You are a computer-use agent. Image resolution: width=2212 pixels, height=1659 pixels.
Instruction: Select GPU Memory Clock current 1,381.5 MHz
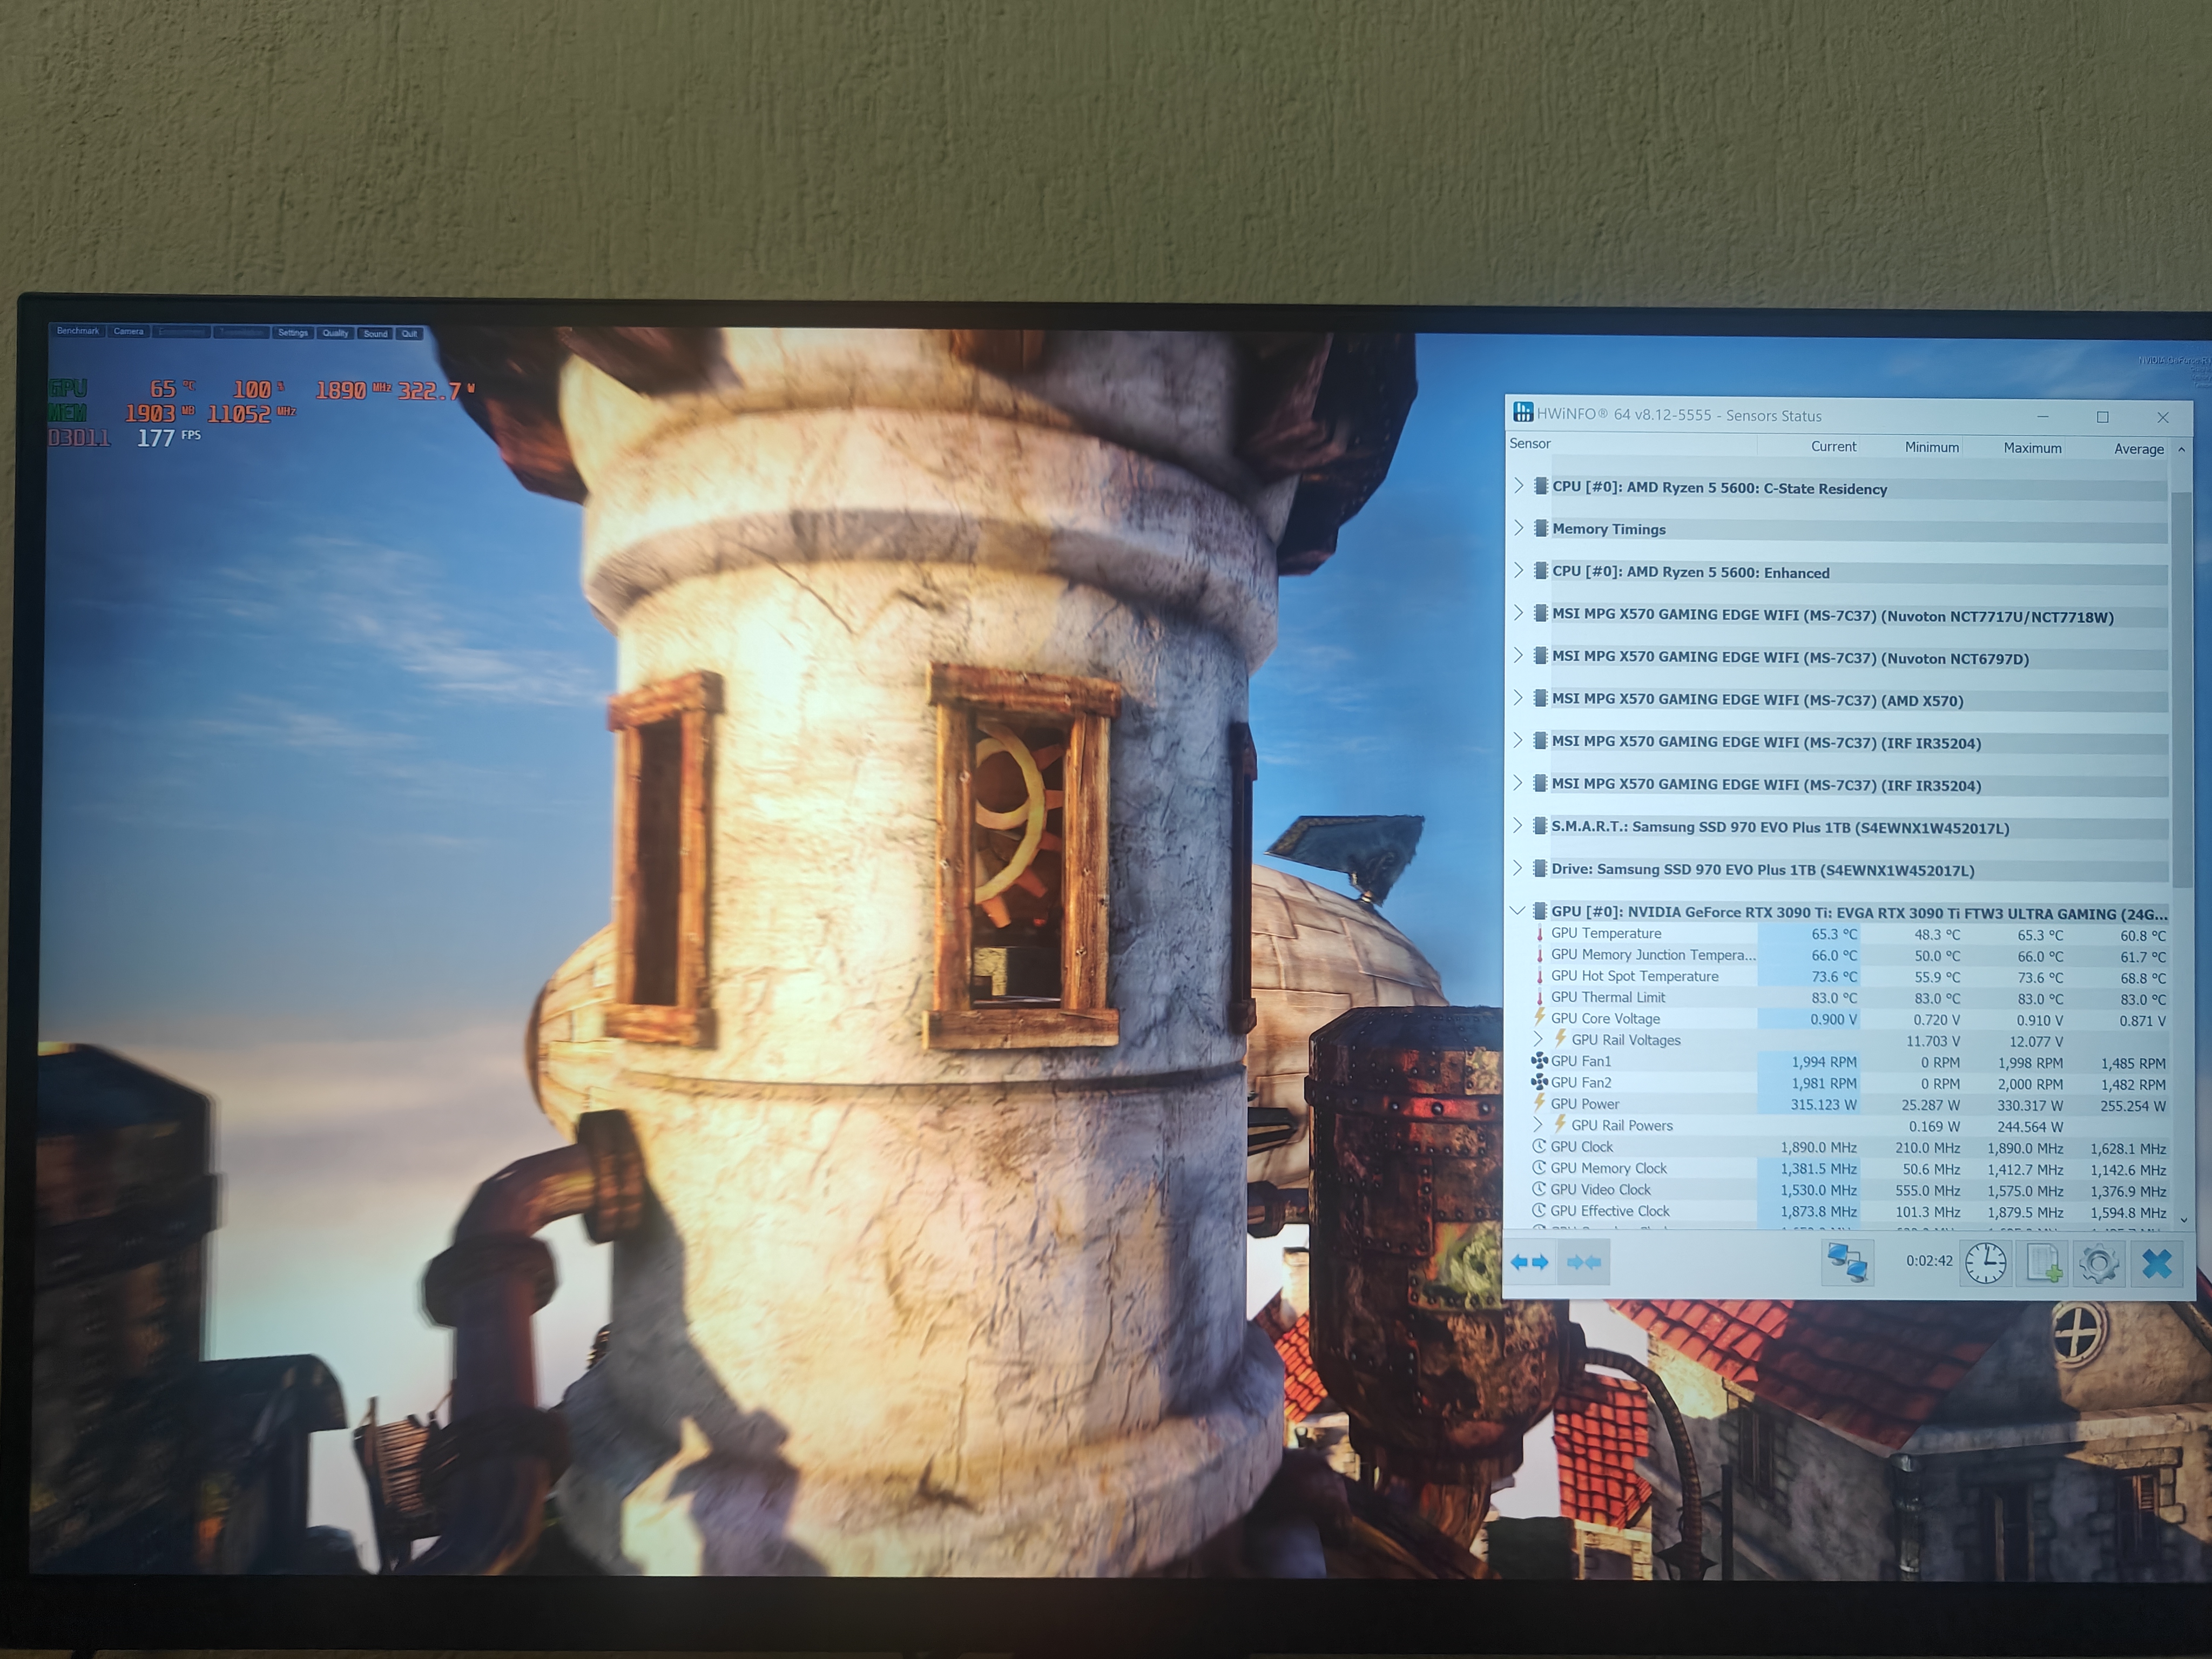1819,1169
